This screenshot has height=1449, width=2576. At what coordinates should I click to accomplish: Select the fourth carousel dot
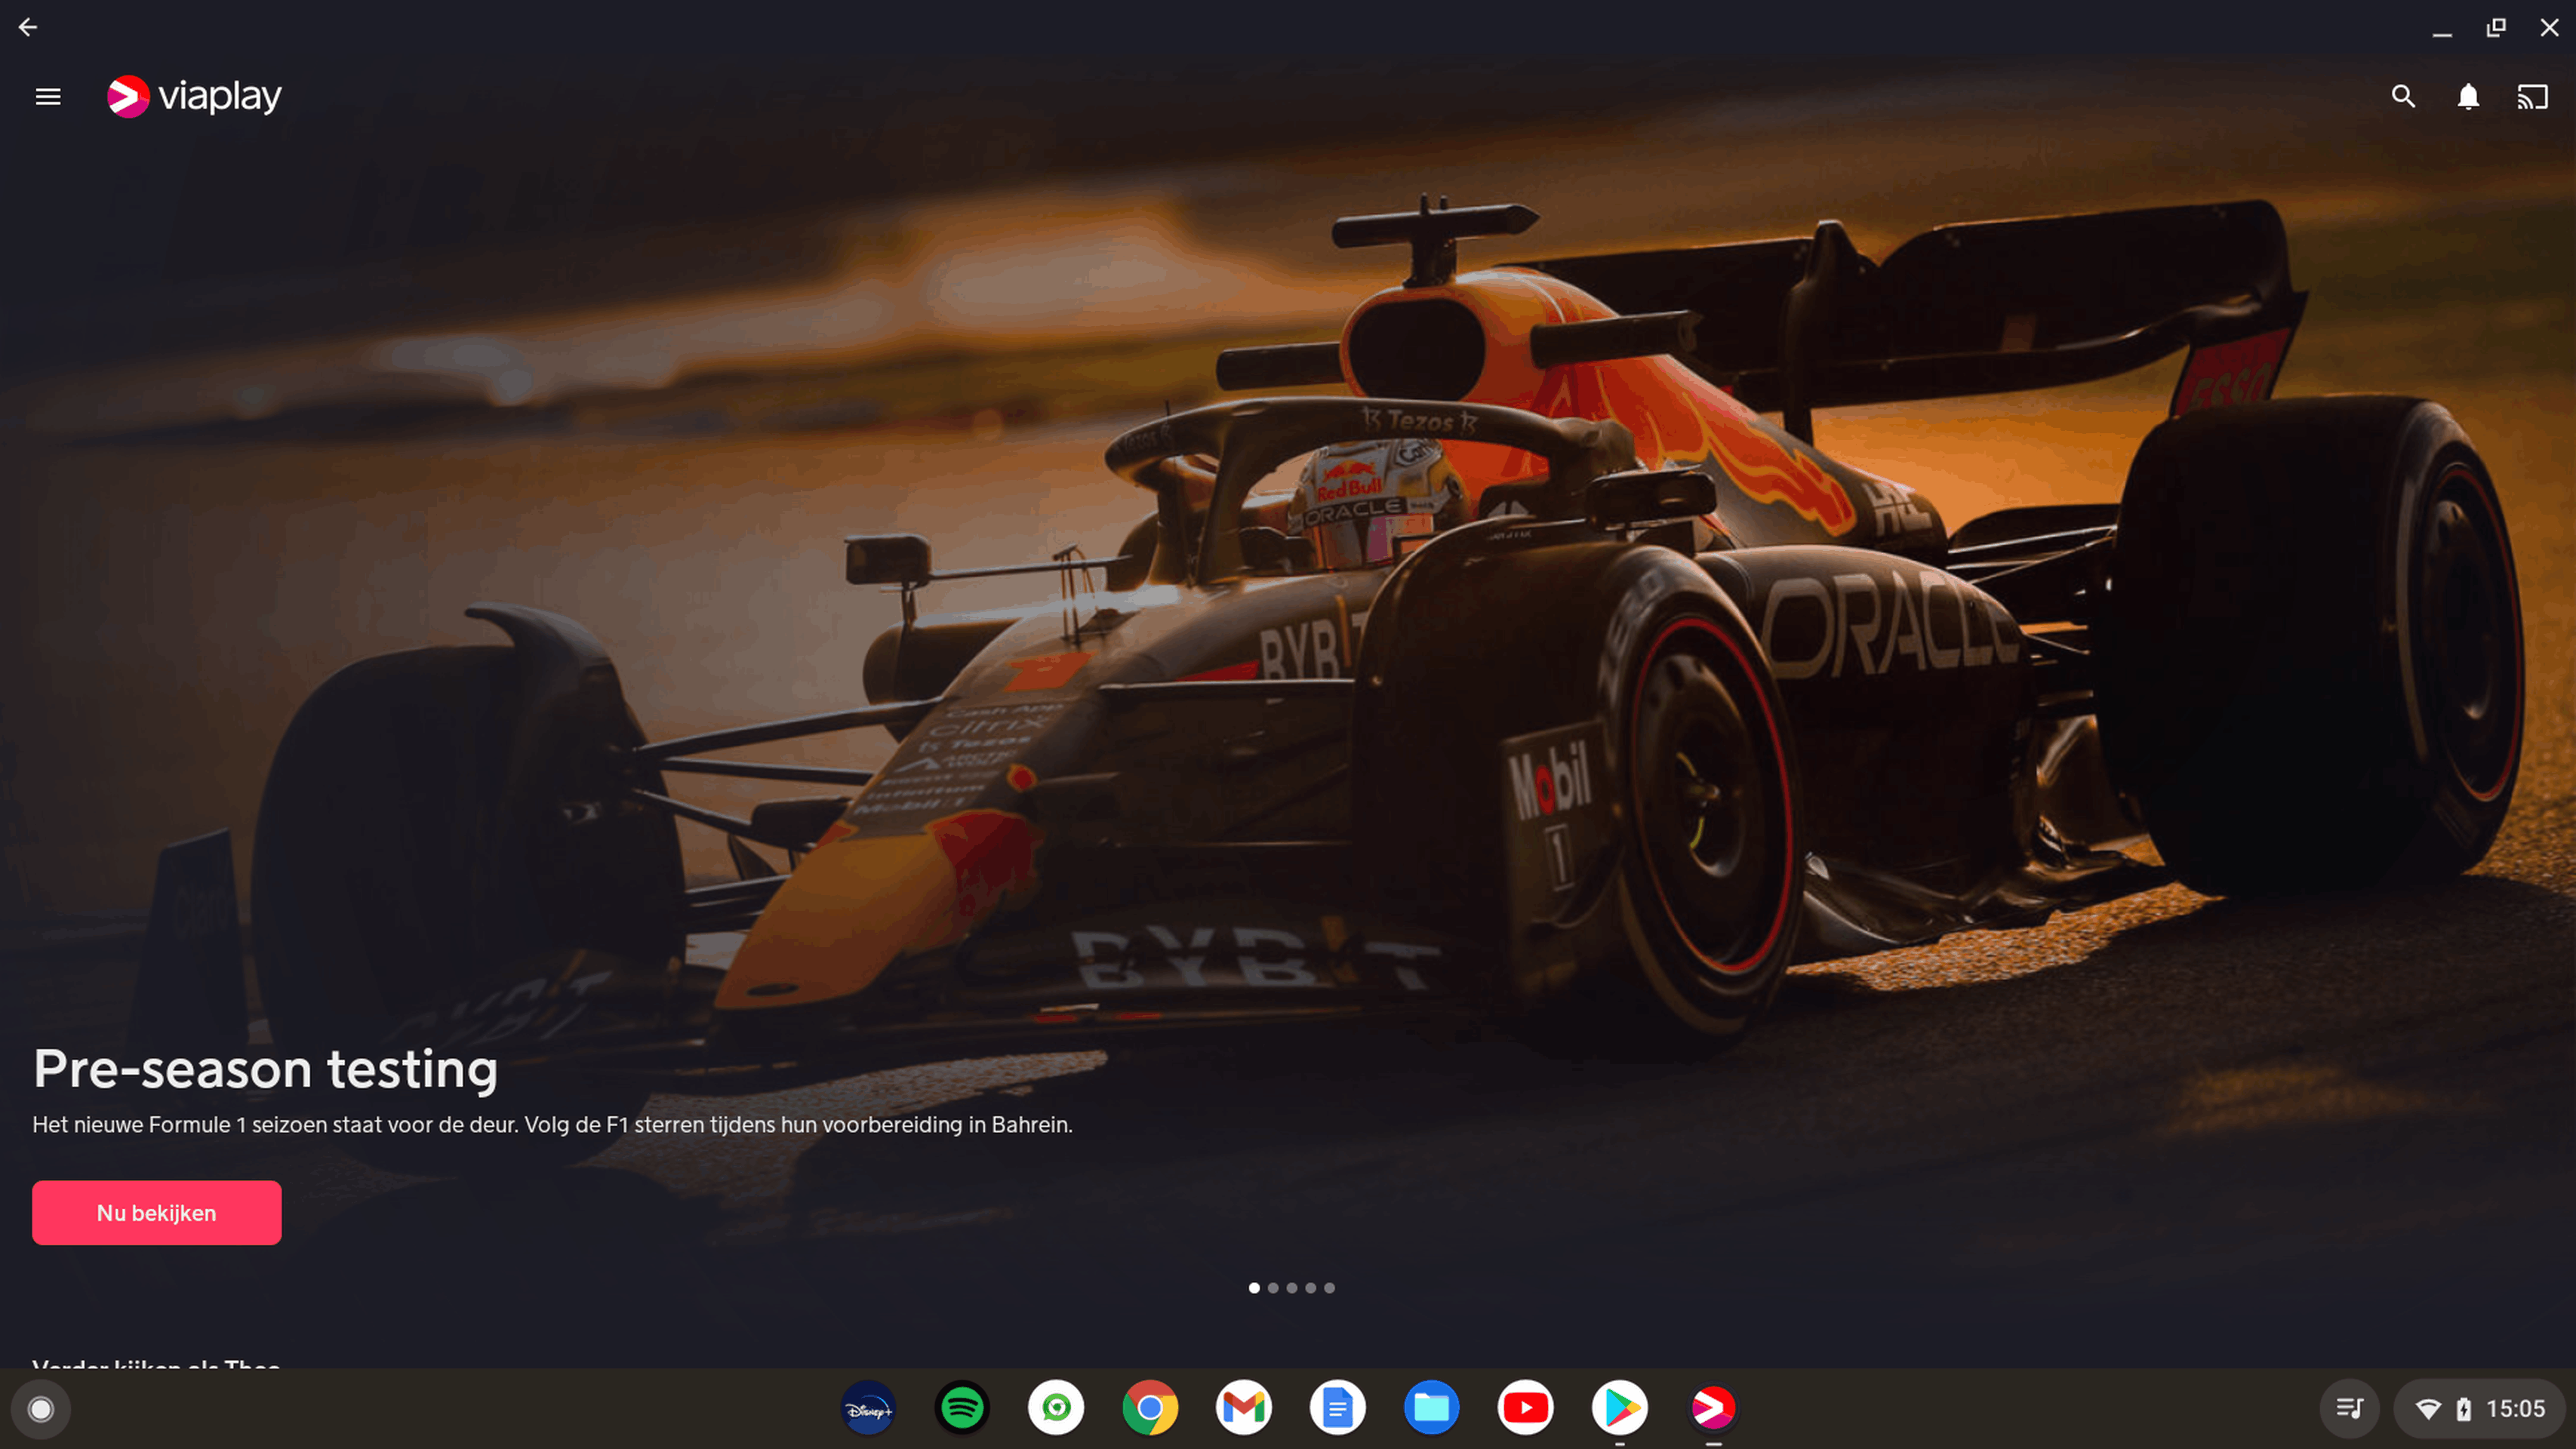[1310, 1288]
